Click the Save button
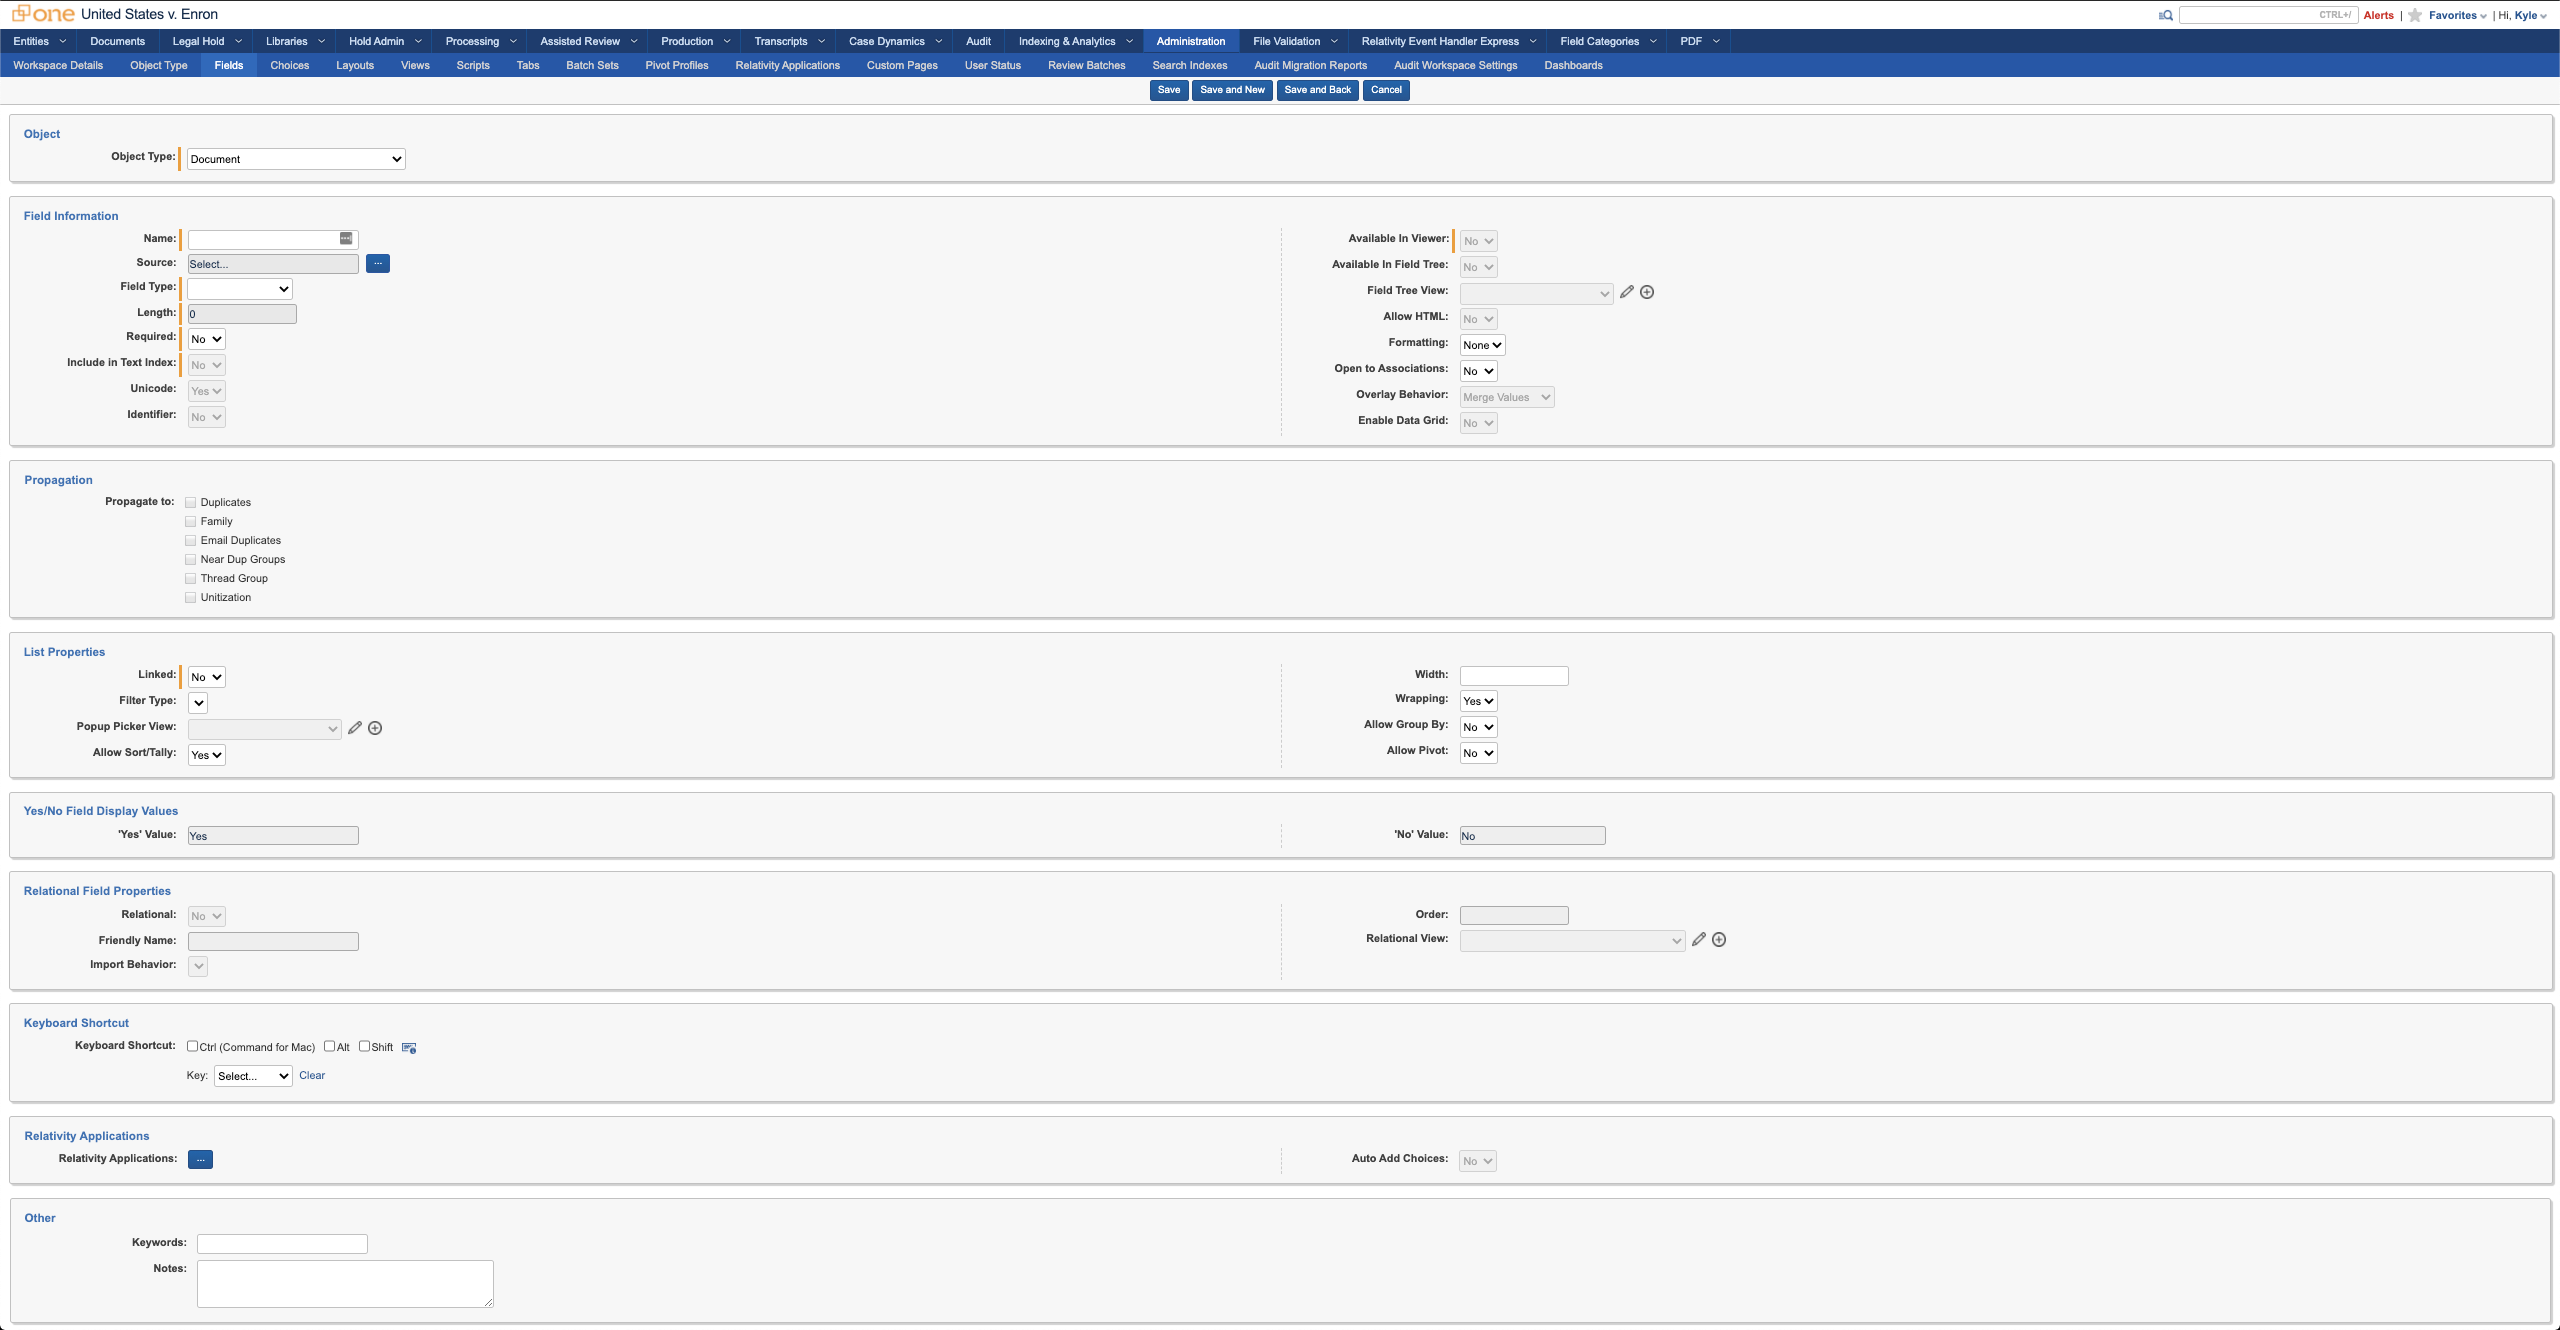This screenshot has height=1330, width=2560. tap(1169, 90)
